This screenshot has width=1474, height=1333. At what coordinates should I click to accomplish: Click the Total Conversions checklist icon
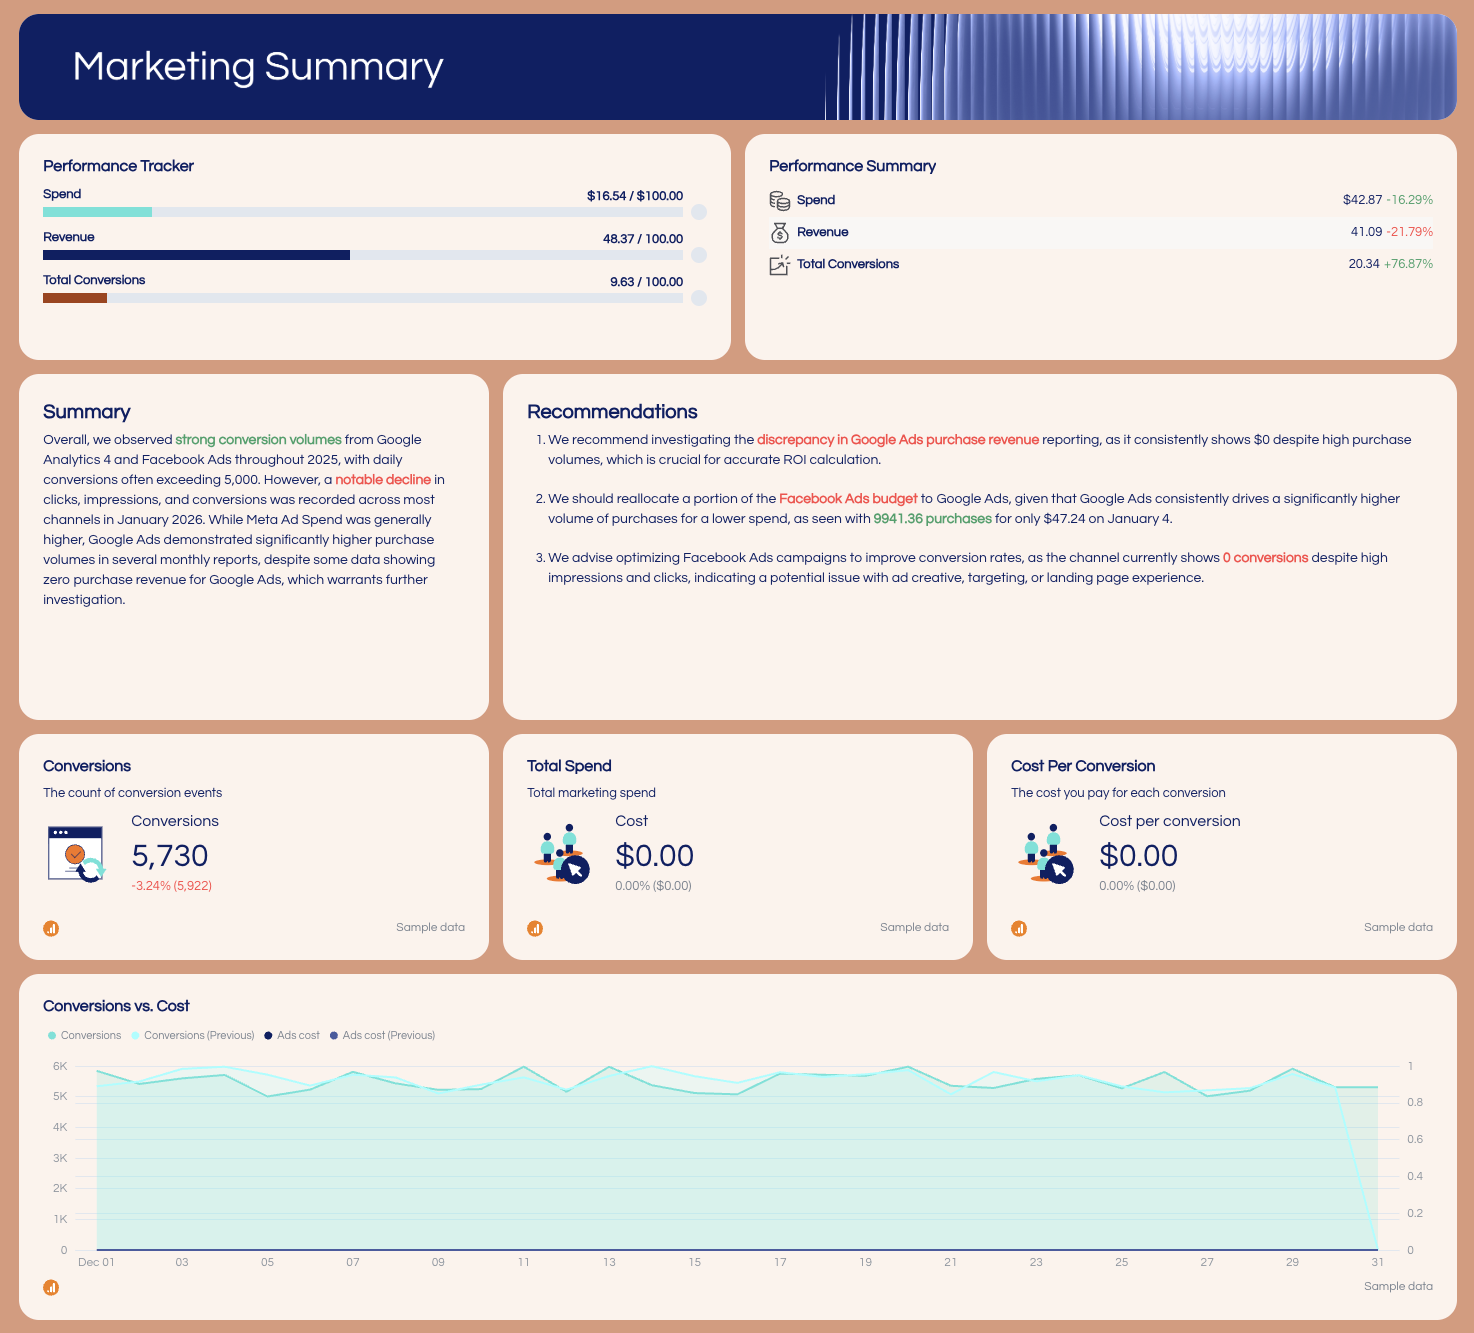[779, 264]
